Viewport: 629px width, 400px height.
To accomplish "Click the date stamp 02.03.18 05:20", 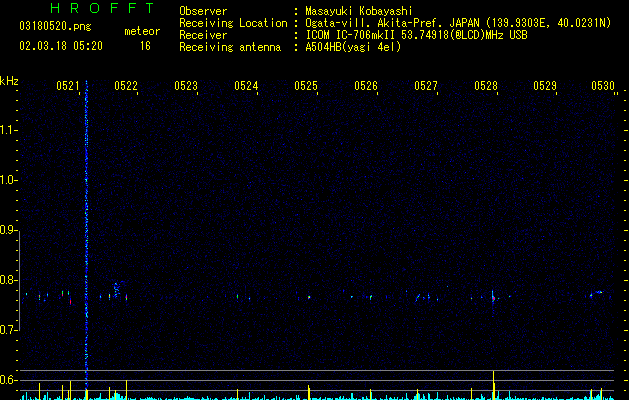I will (61, 46).
